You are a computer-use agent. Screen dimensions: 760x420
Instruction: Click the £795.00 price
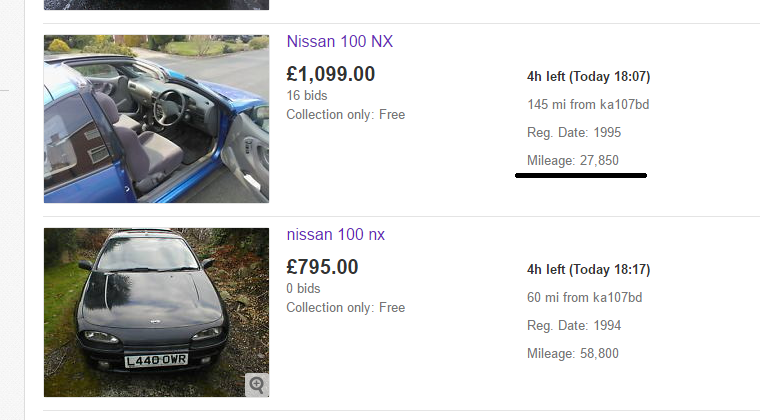click(322, 267)
